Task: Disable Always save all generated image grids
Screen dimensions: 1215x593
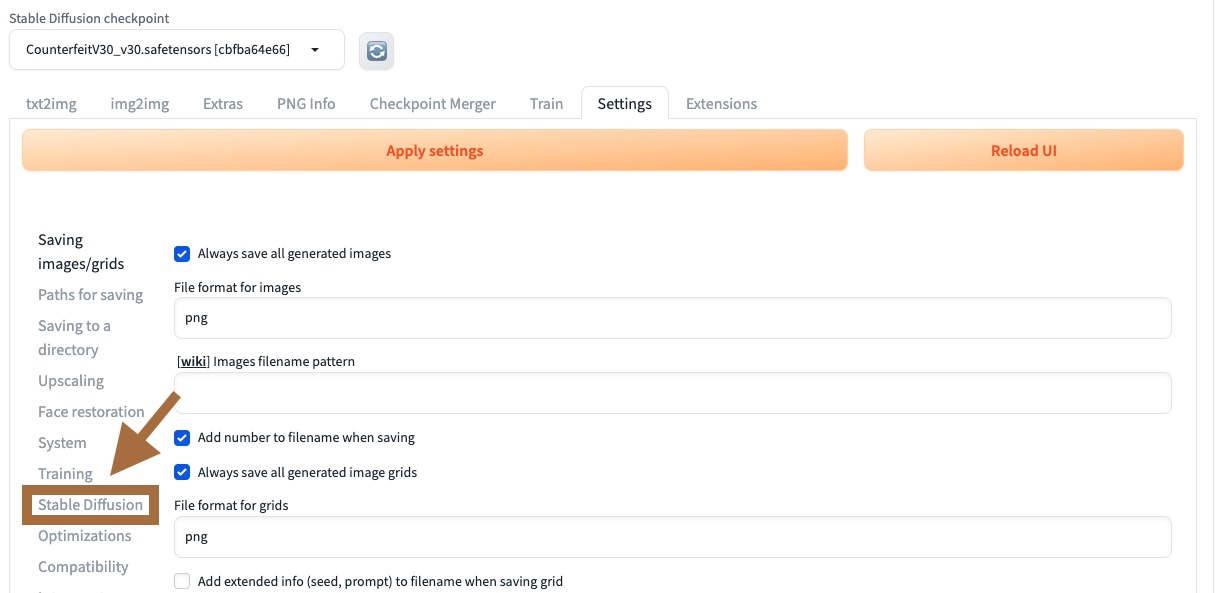Action: 182,472
